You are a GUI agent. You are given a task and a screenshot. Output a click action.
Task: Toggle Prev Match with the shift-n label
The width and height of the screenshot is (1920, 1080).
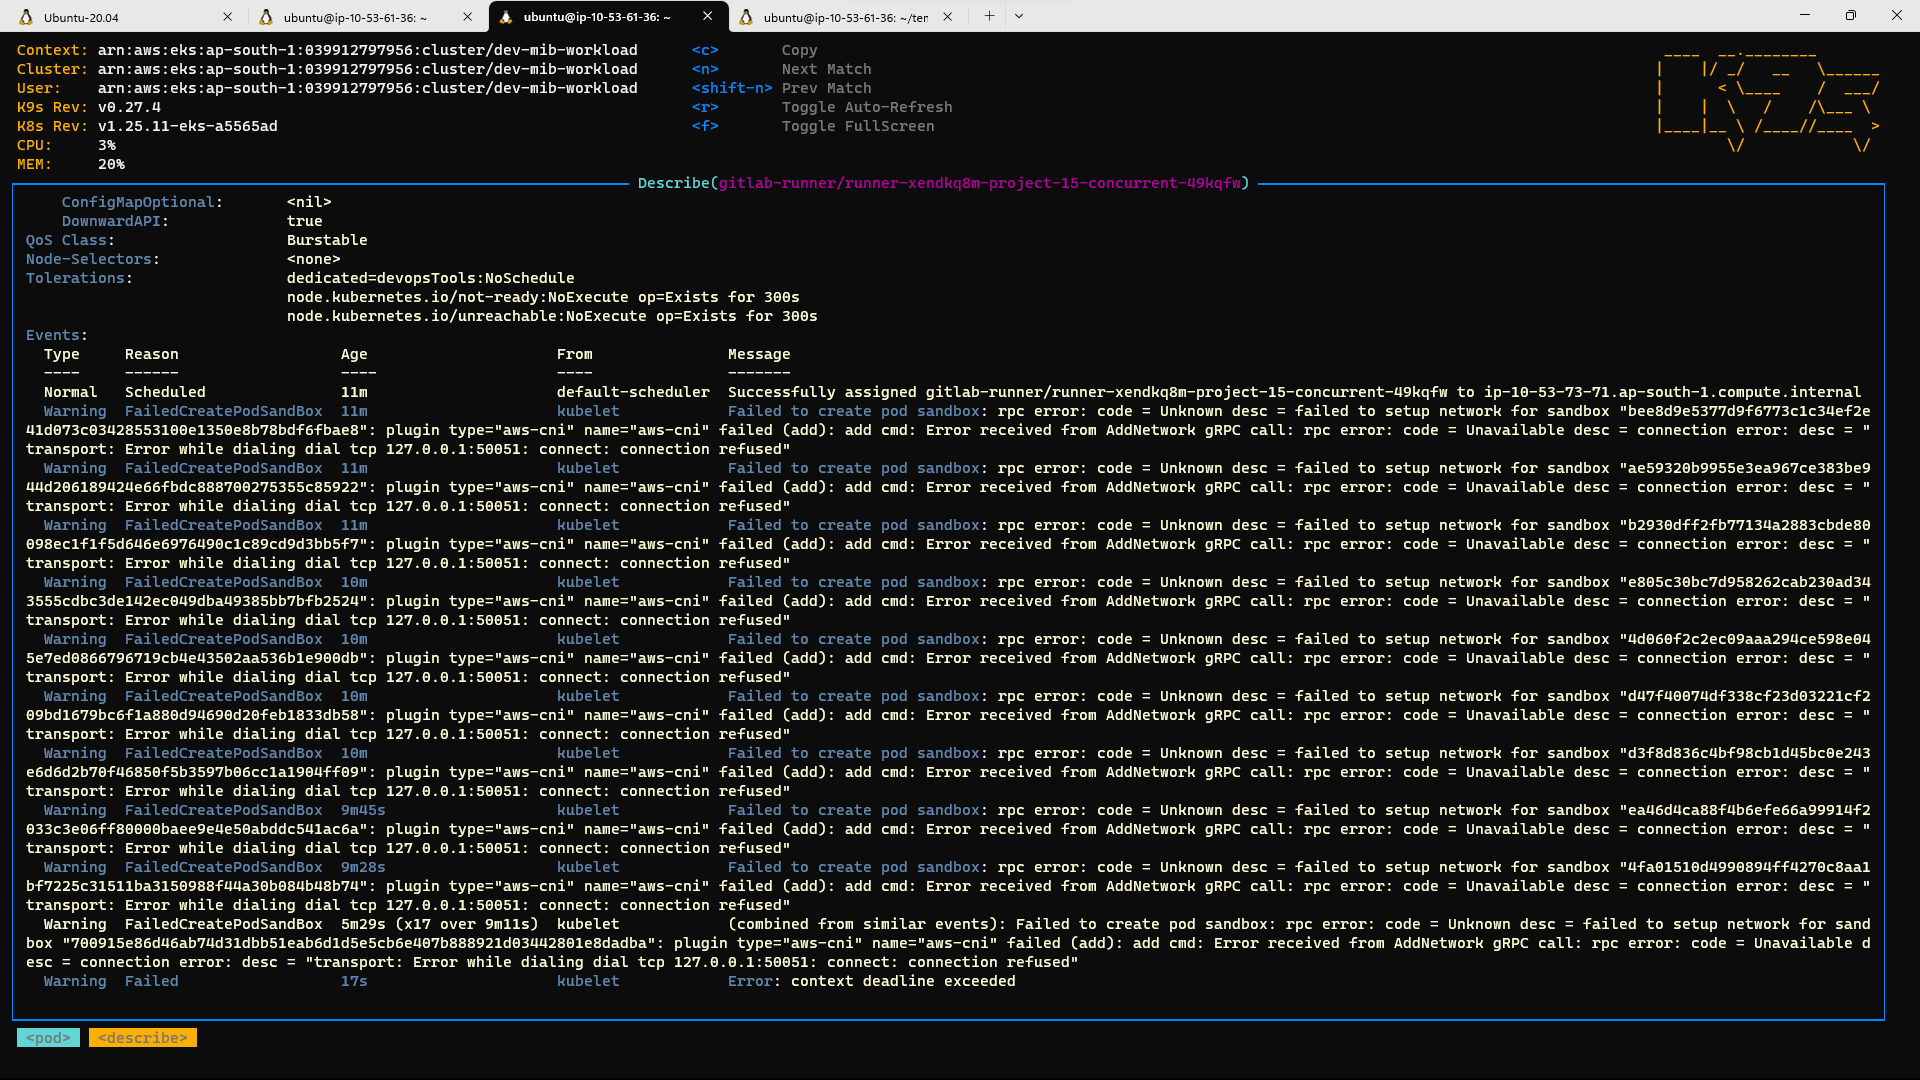pyautogui.click(x=732, y=88)
